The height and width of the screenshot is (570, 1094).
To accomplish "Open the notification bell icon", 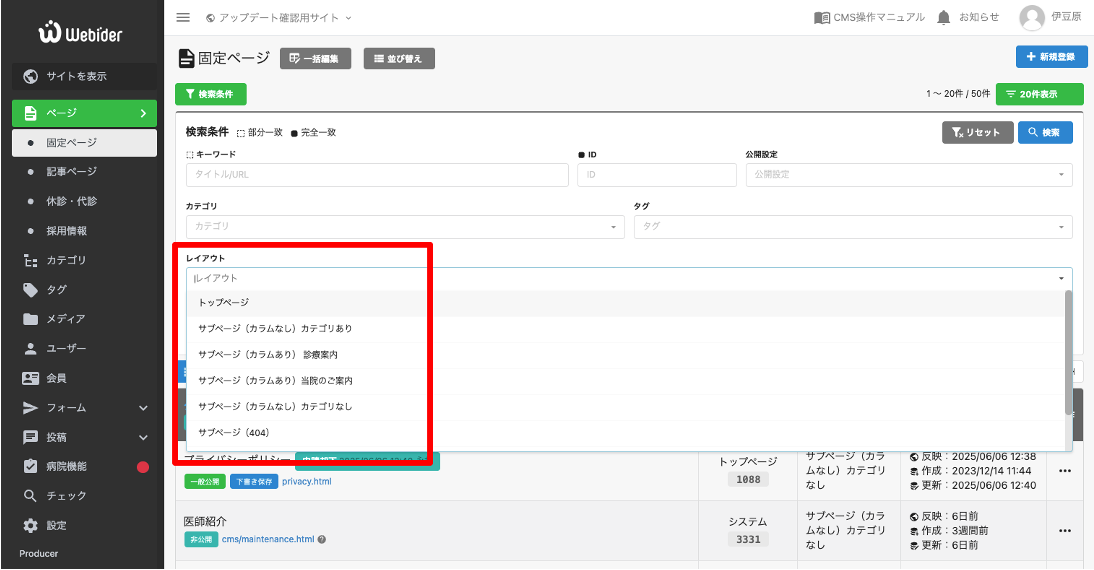I will pos(944,18).
